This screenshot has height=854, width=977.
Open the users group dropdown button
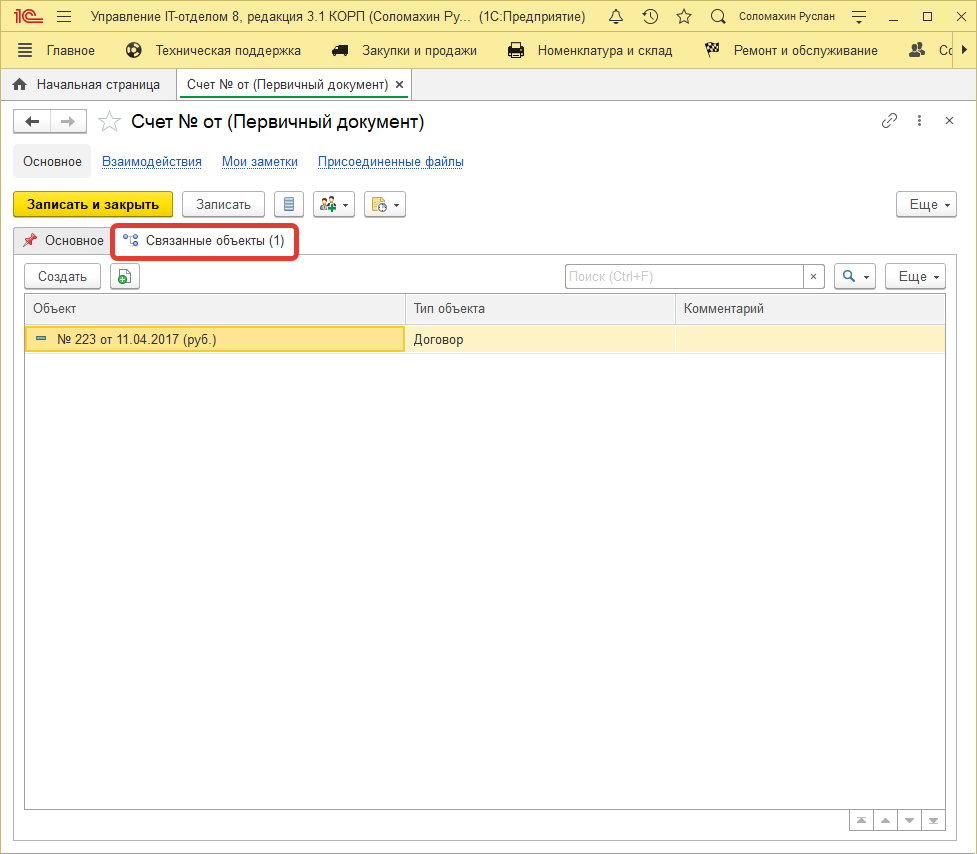[334, 204]
